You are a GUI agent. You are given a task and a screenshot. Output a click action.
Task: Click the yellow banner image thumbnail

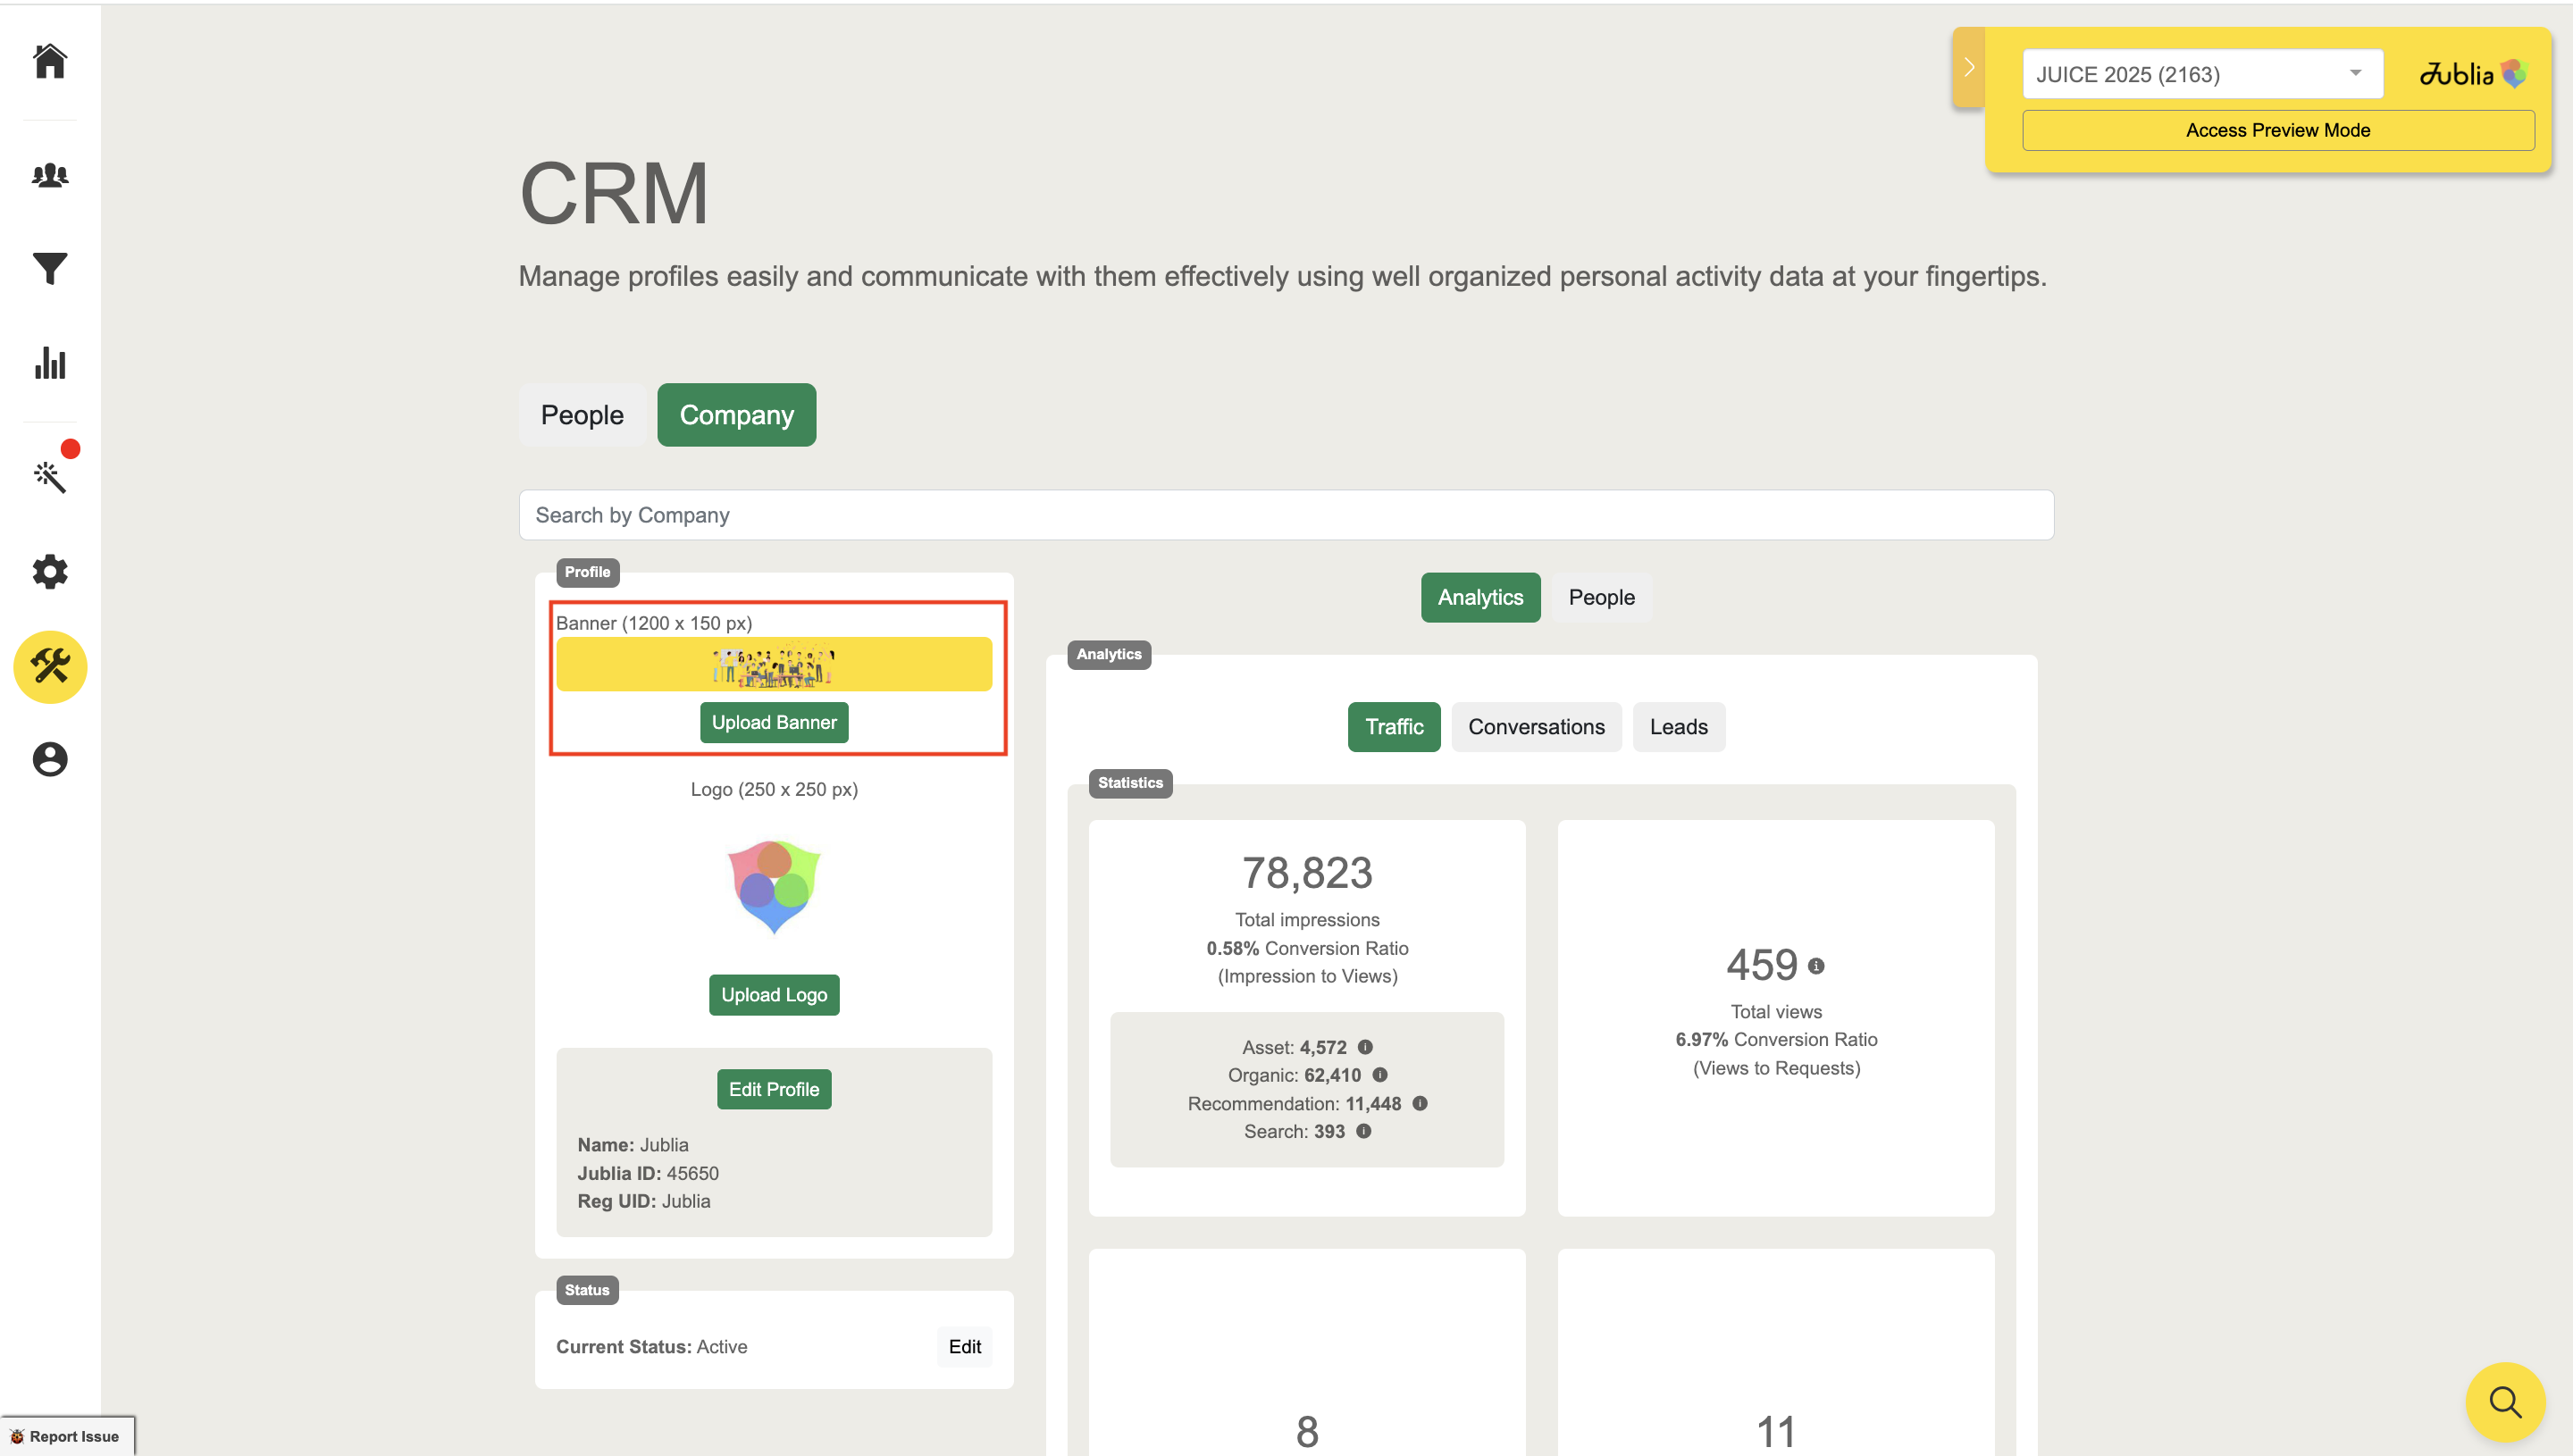773,664
